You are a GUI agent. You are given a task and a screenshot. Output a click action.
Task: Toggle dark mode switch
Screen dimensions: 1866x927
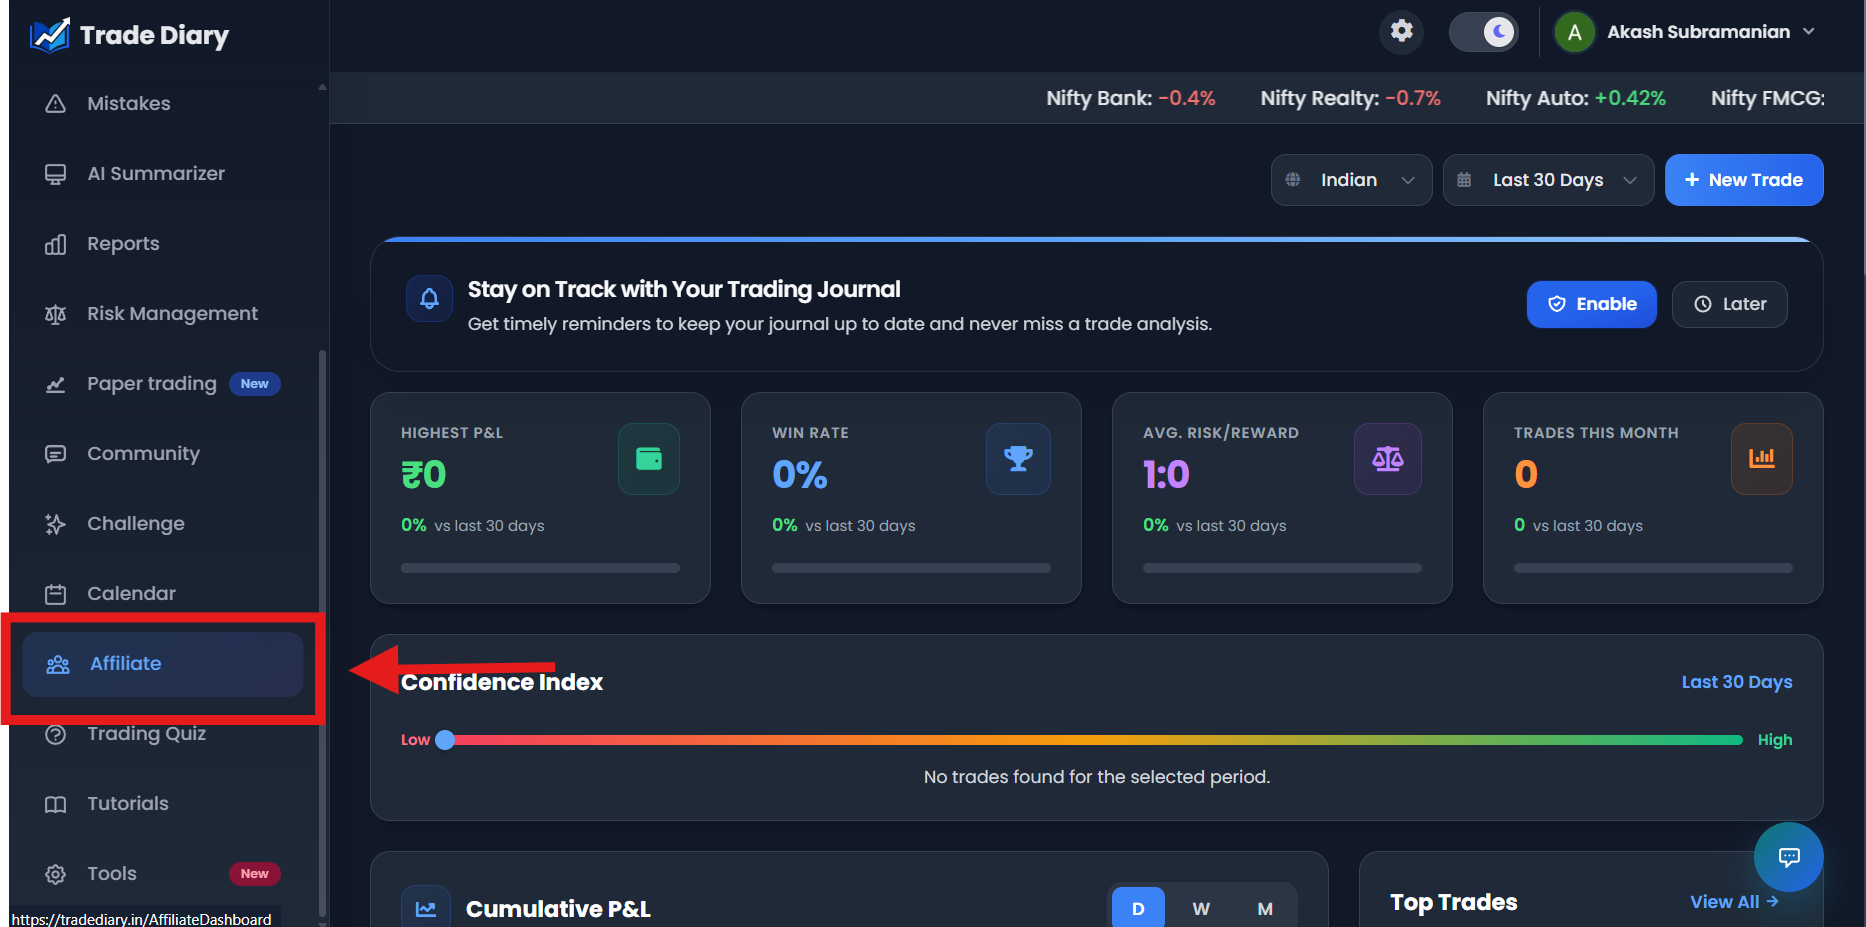point(1484,32)
